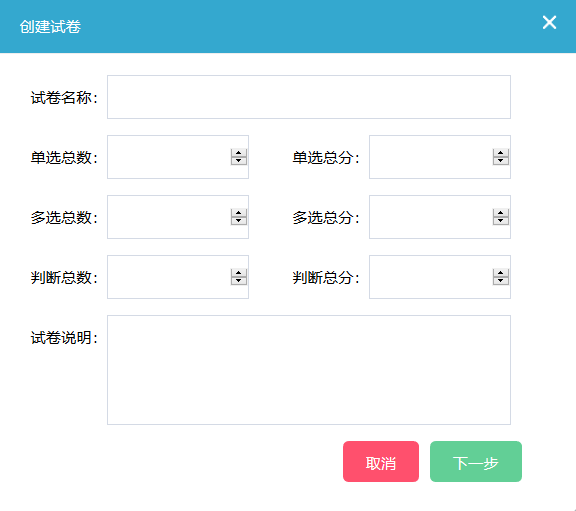576x511 pixels.
Task: Increase 判断总分 with up arrow
Action: (500, 273)
